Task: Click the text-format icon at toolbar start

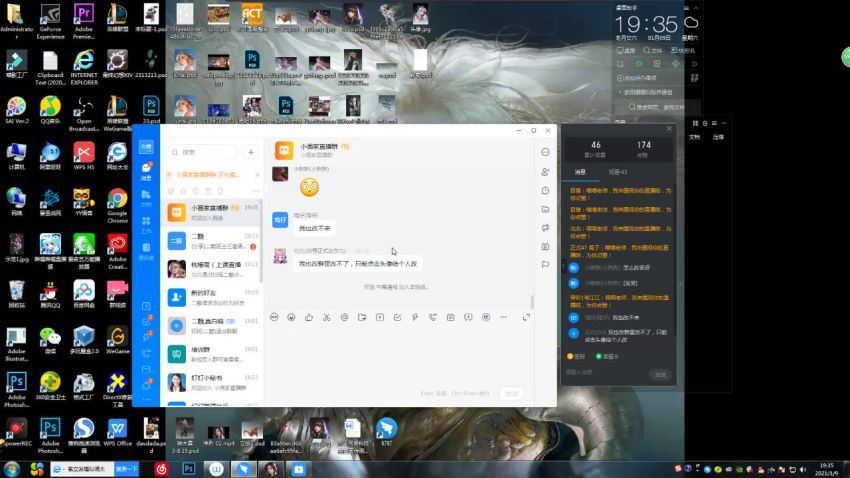Action: coord(274,317)
